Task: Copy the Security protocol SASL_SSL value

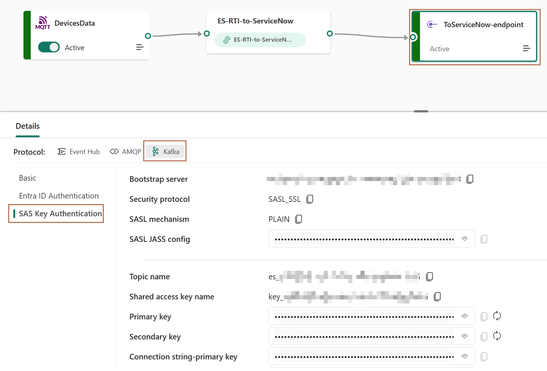Action: click(x=309, y=199)
